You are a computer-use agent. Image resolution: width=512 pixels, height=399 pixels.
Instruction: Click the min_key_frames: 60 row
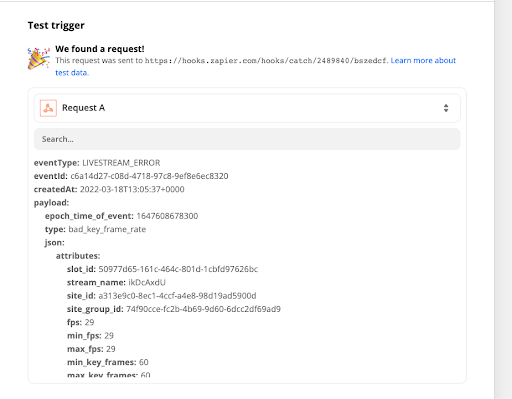point(108,362)
